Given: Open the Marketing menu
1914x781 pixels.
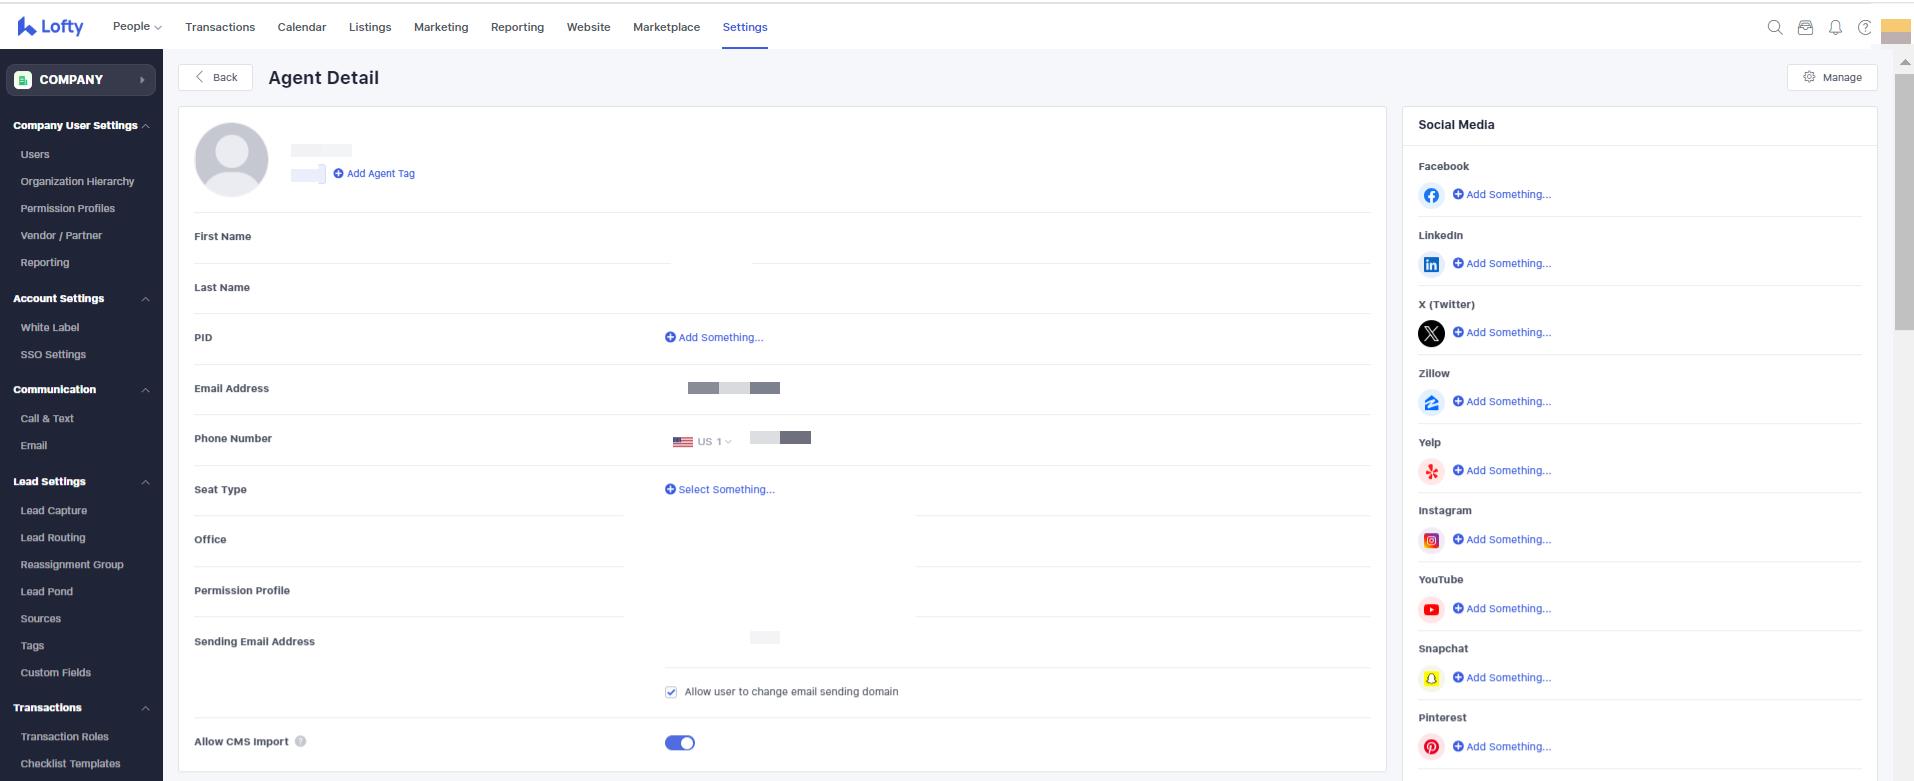Looking at the screenshot, I should coord(441,27).
